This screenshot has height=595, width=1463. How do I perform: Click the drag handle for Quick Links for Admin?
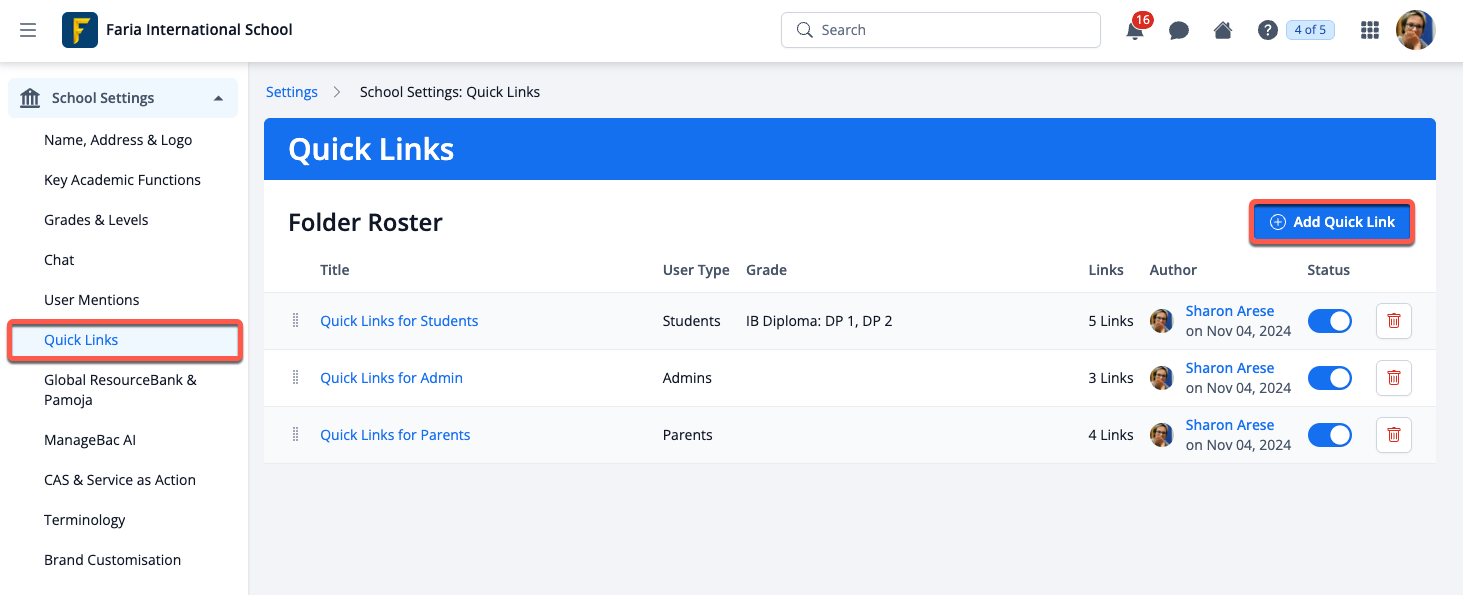click(x=295, y=377)
